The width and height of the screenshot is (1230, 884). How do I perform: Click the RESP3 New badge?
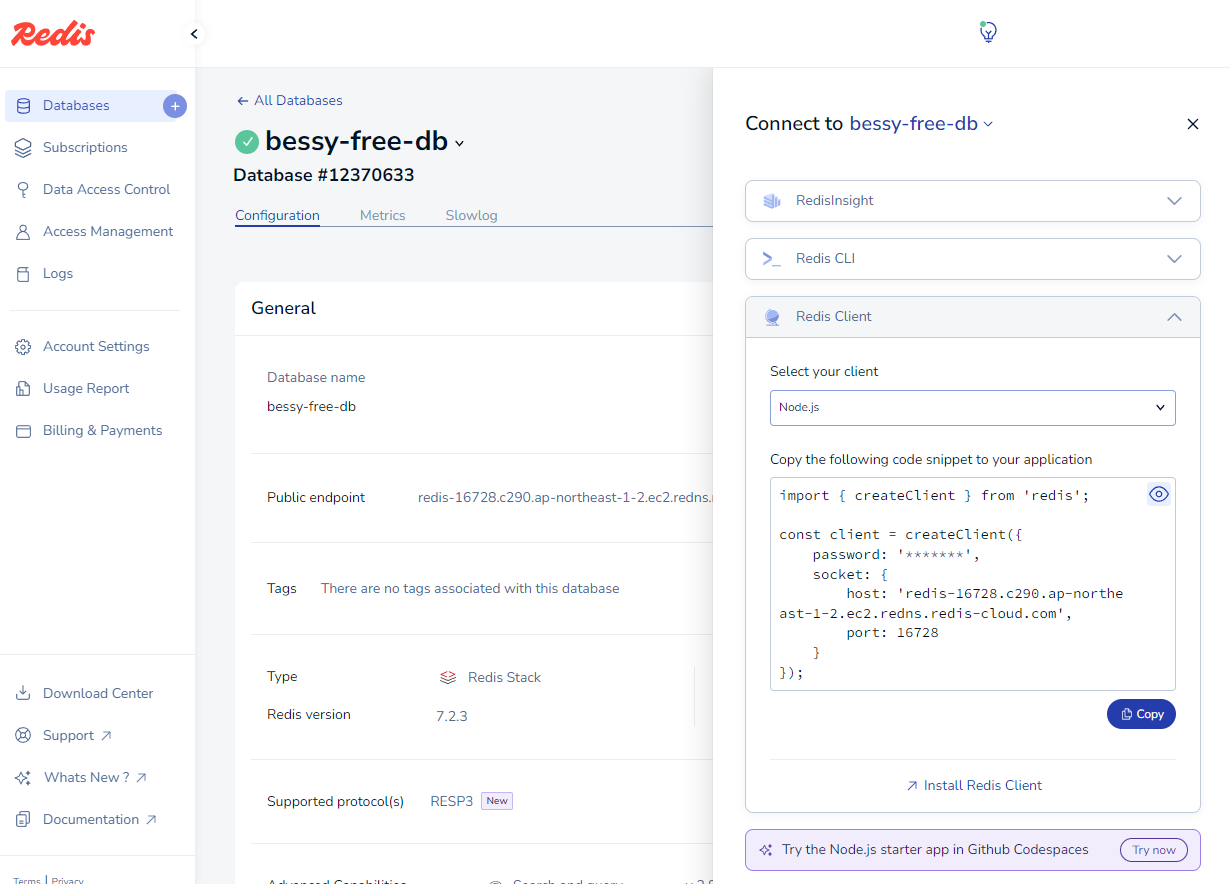click(497, 801)
